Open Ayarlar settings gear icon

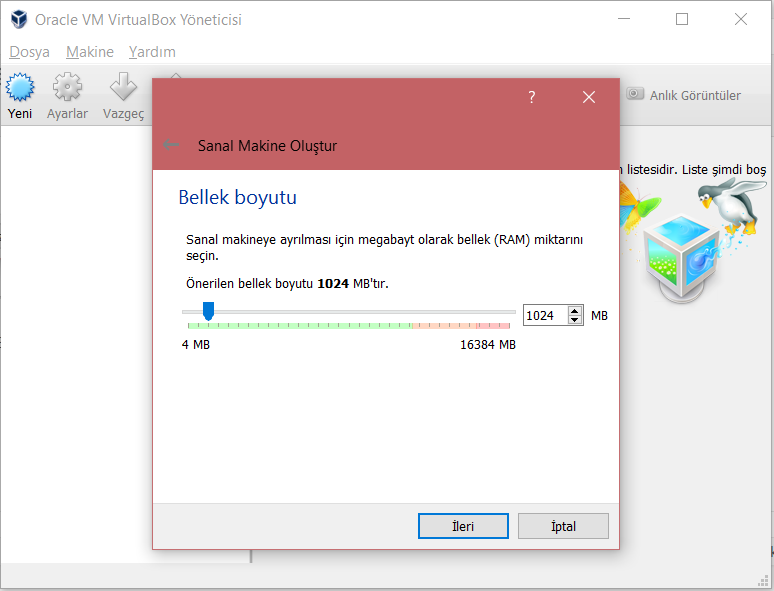67,87
